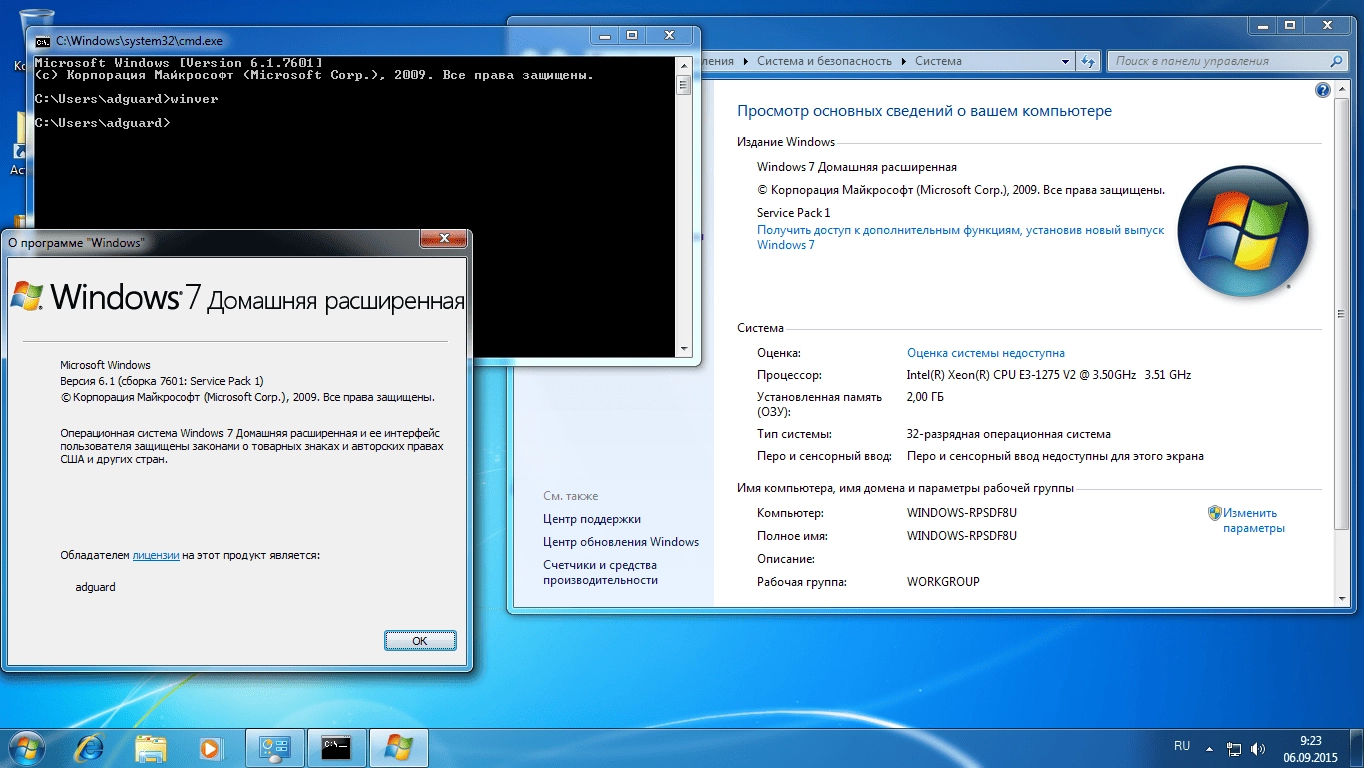Launch Internet Explorer from the taskbar

[x=89, y=747]
